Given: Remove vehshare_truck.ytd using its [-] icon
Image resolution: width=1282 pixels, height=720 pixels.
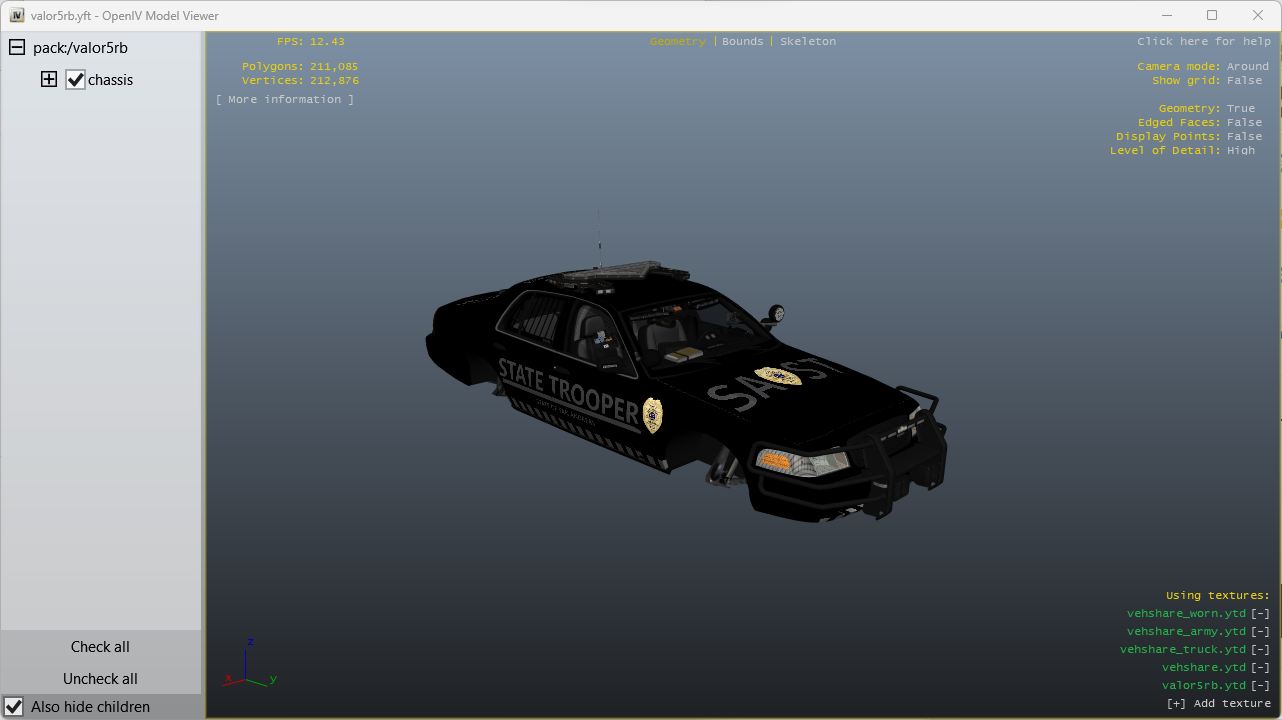Looking at the screenshot, I should 1260,650.
